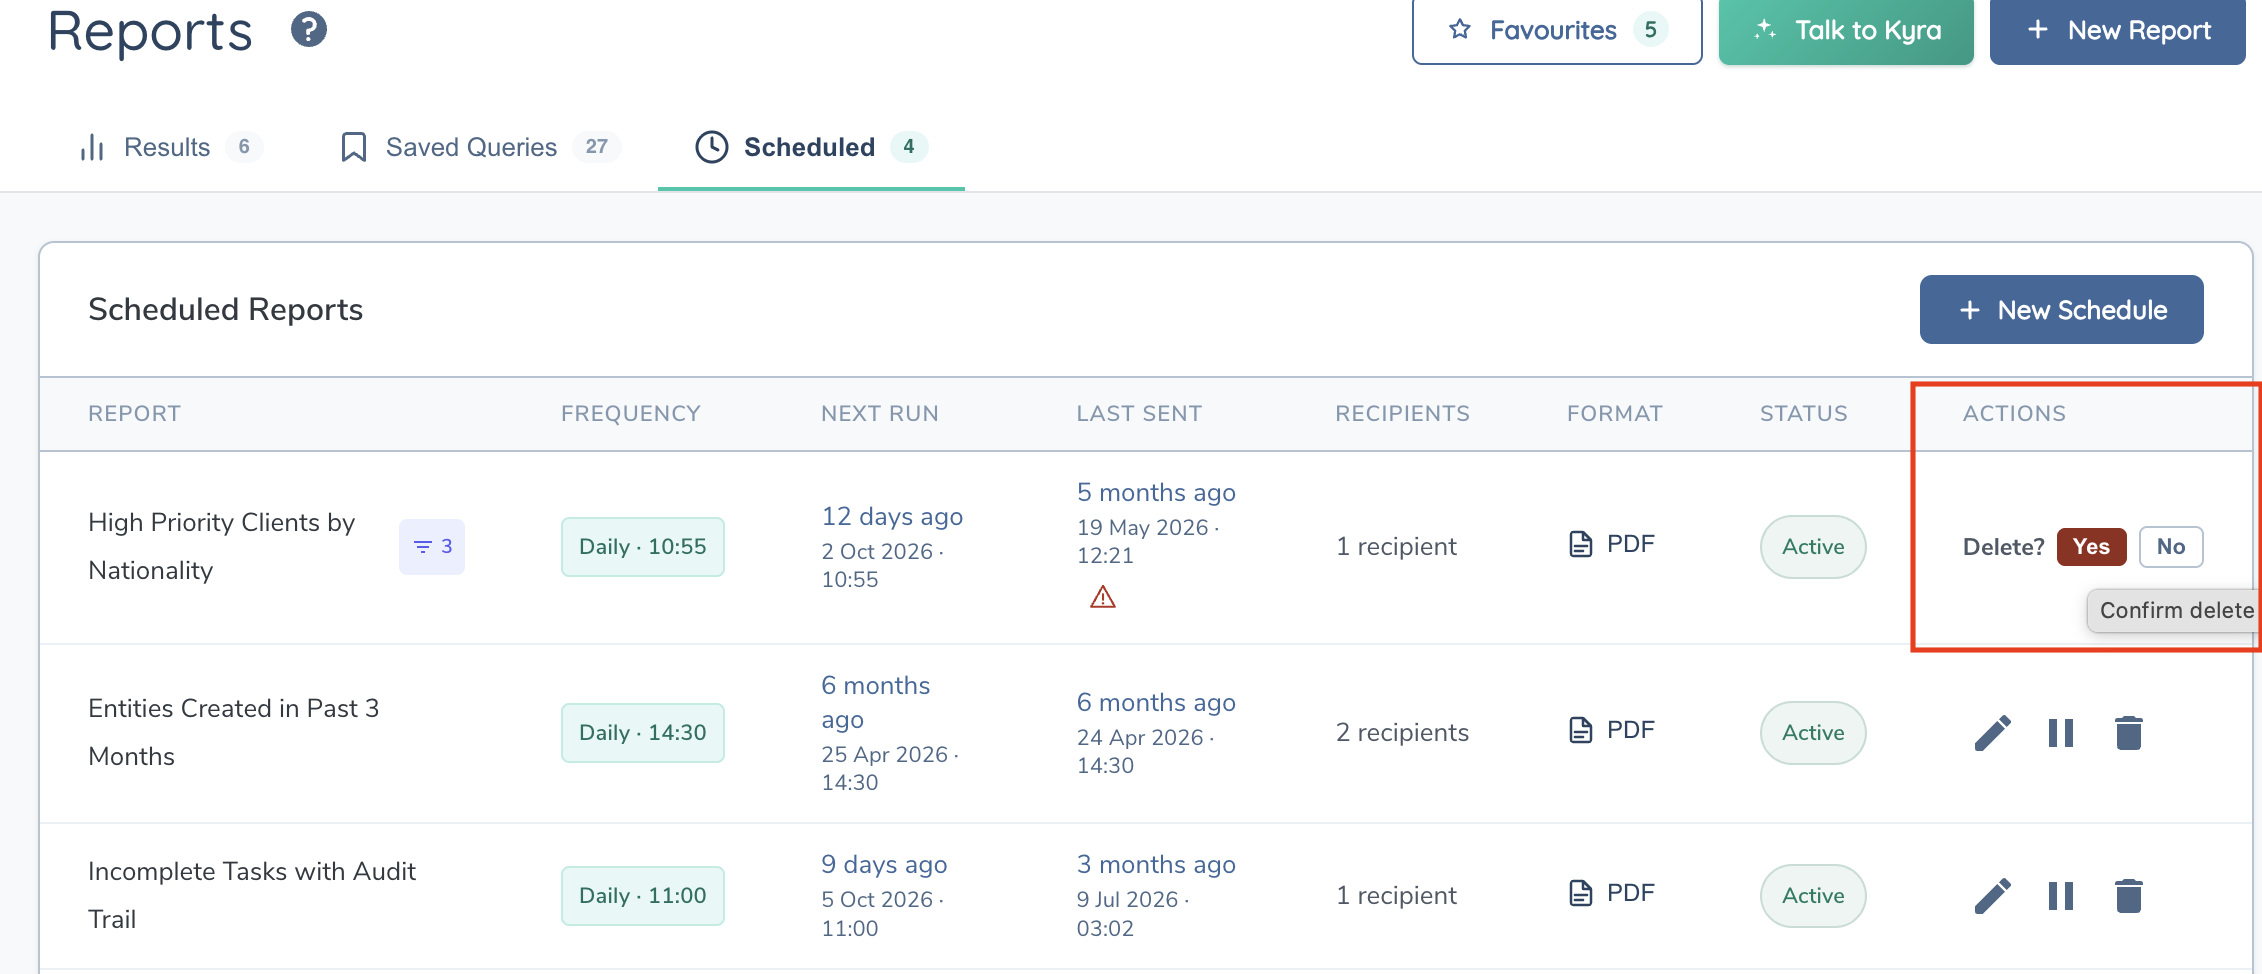This screenshot has height=974, width=2262.
Task: Click the Active status of Entities Created row
Action: tap(1813, 733)
